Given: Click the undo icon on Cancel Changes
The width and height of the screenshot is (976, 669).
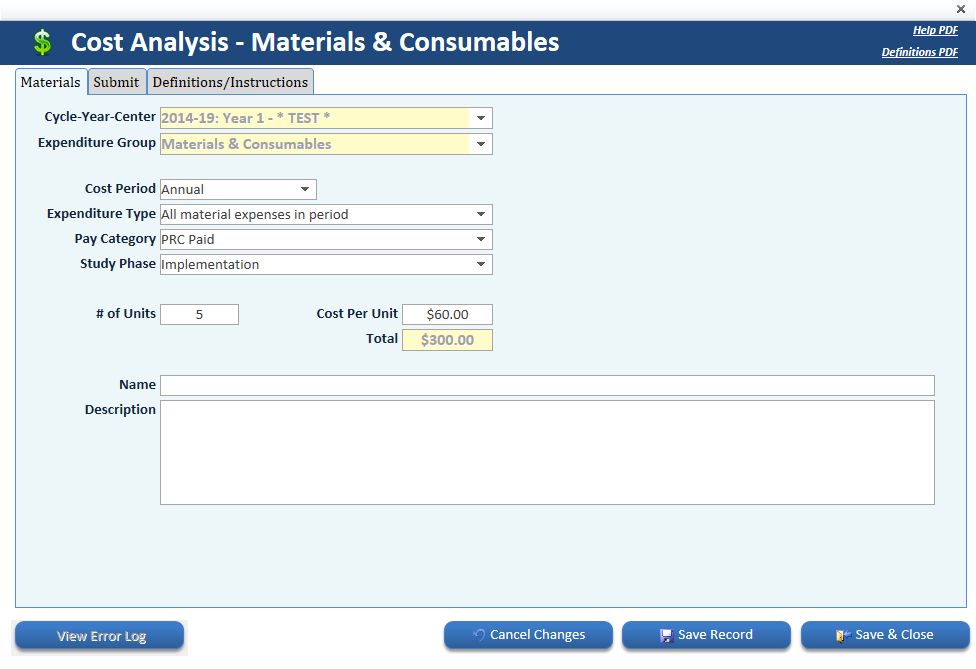Looking at the screenshot, I should click(479, 635).
